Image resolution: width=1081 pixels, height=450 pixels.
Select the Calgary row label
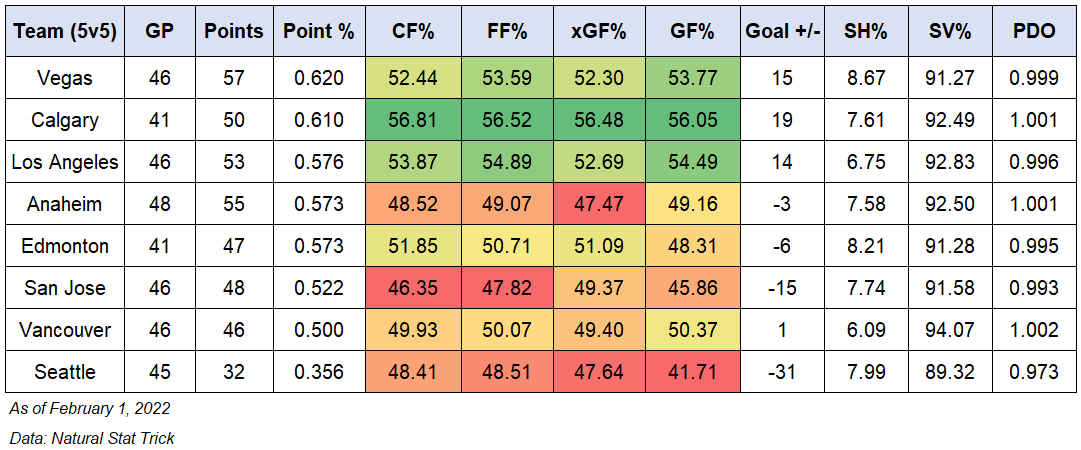[65, 120]
